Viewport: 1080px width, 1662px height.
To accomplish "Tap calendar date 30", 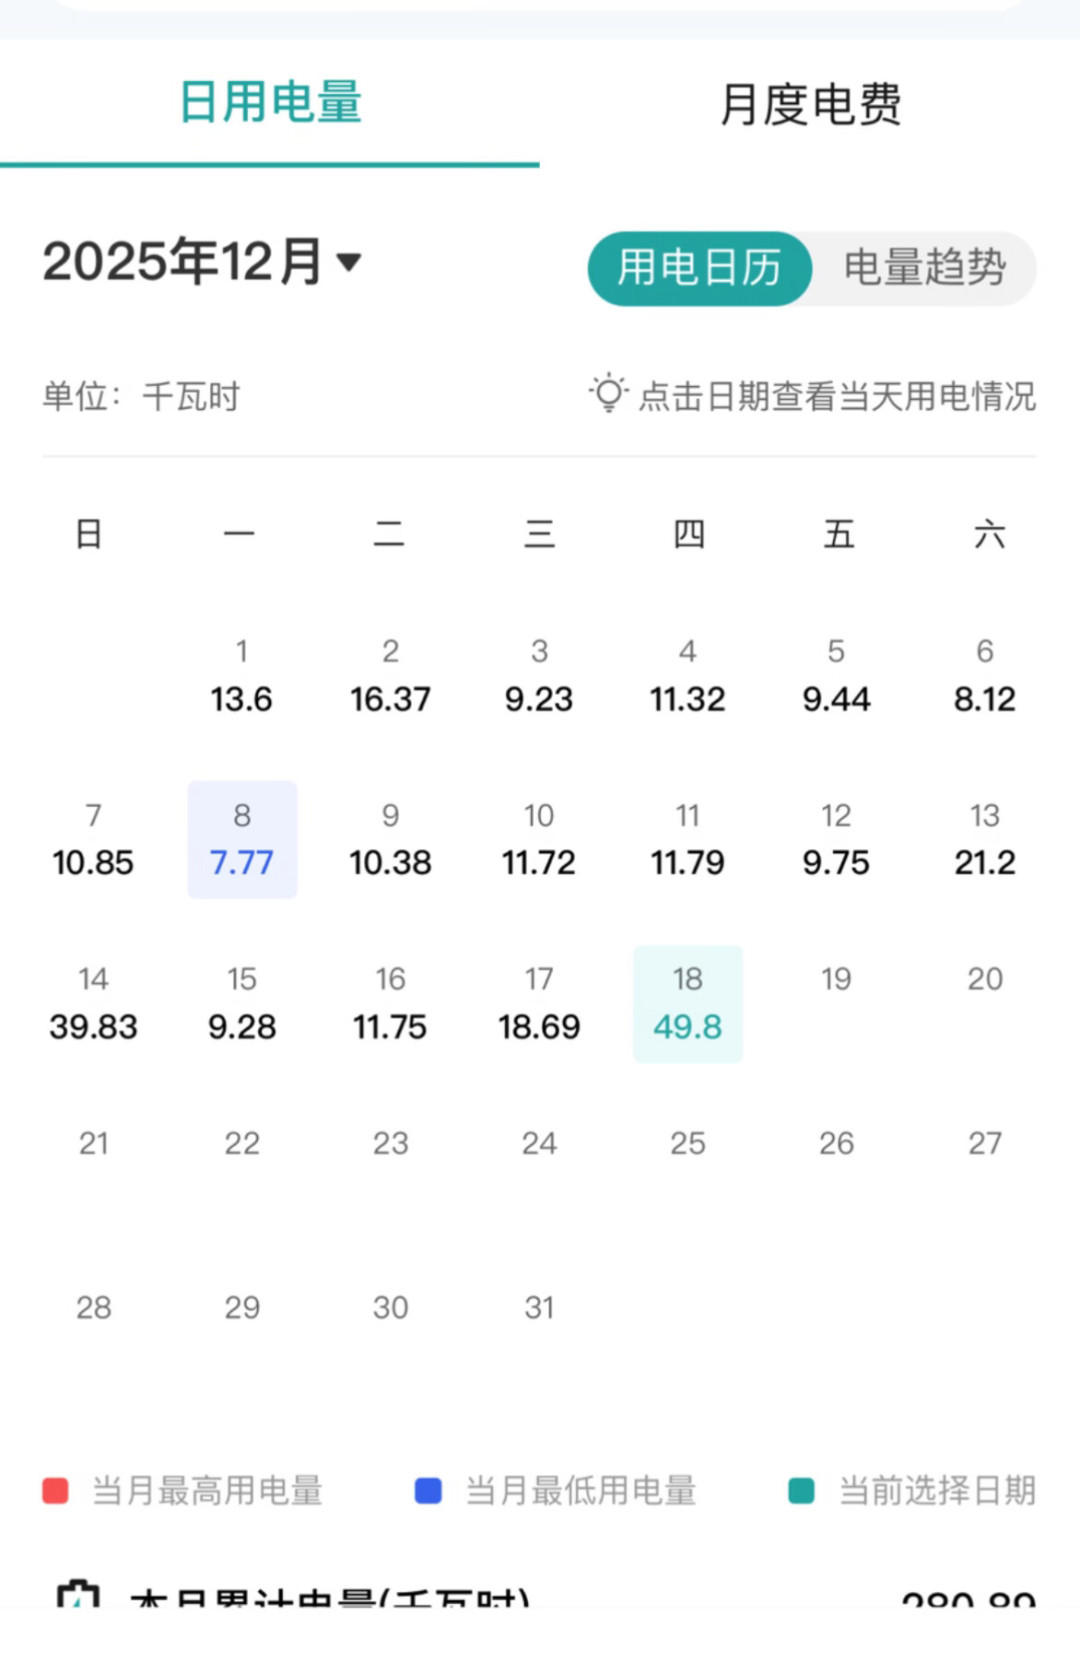I will [x=390, y=1307].
